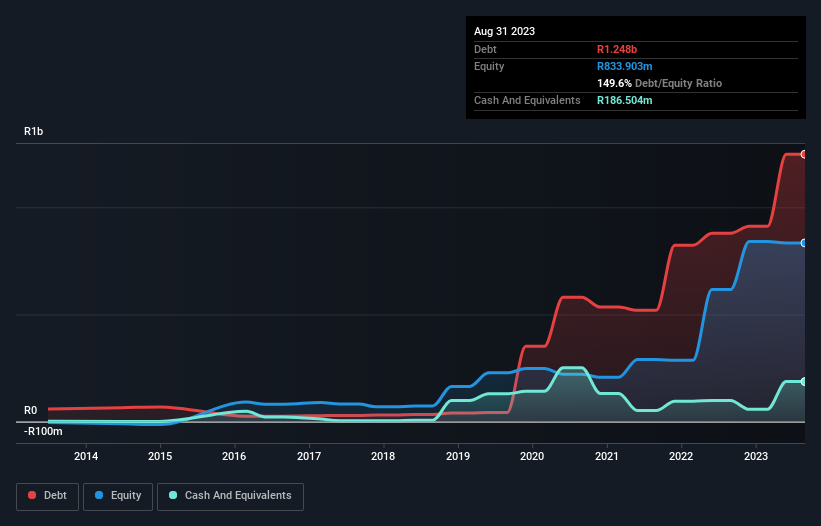This screenshot has height=526, width=821.
Task: Click the 2019 x-axis label
Action: tap(458, 456)
